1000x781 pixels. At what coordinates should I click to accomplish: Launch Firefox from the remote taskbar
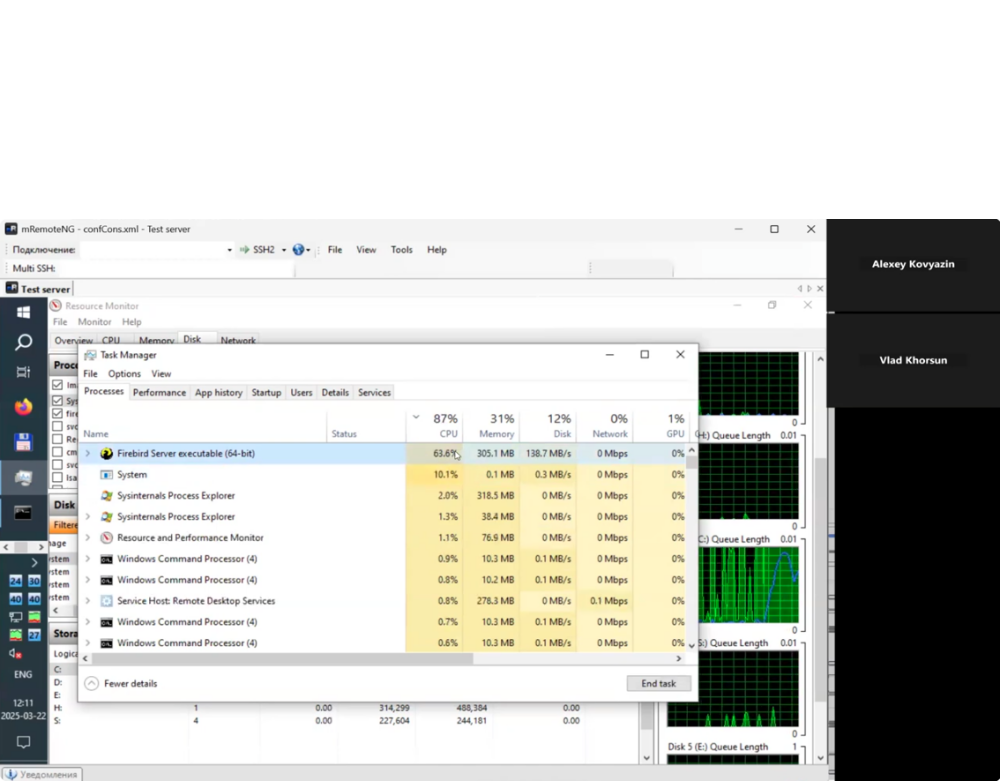pos(24,407)
